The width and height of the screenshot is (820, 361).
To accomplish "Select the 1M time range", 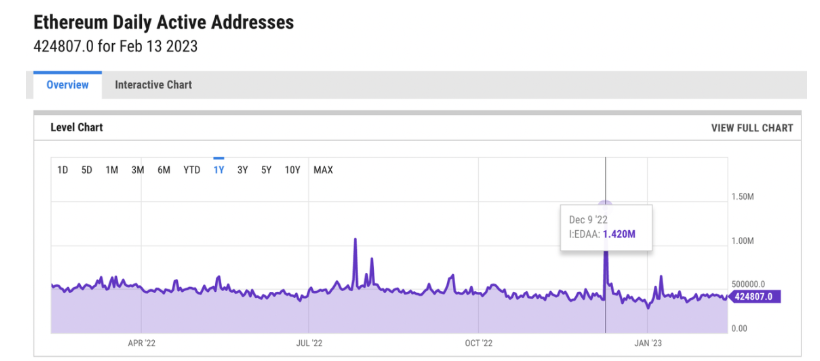I will [111, 170].
